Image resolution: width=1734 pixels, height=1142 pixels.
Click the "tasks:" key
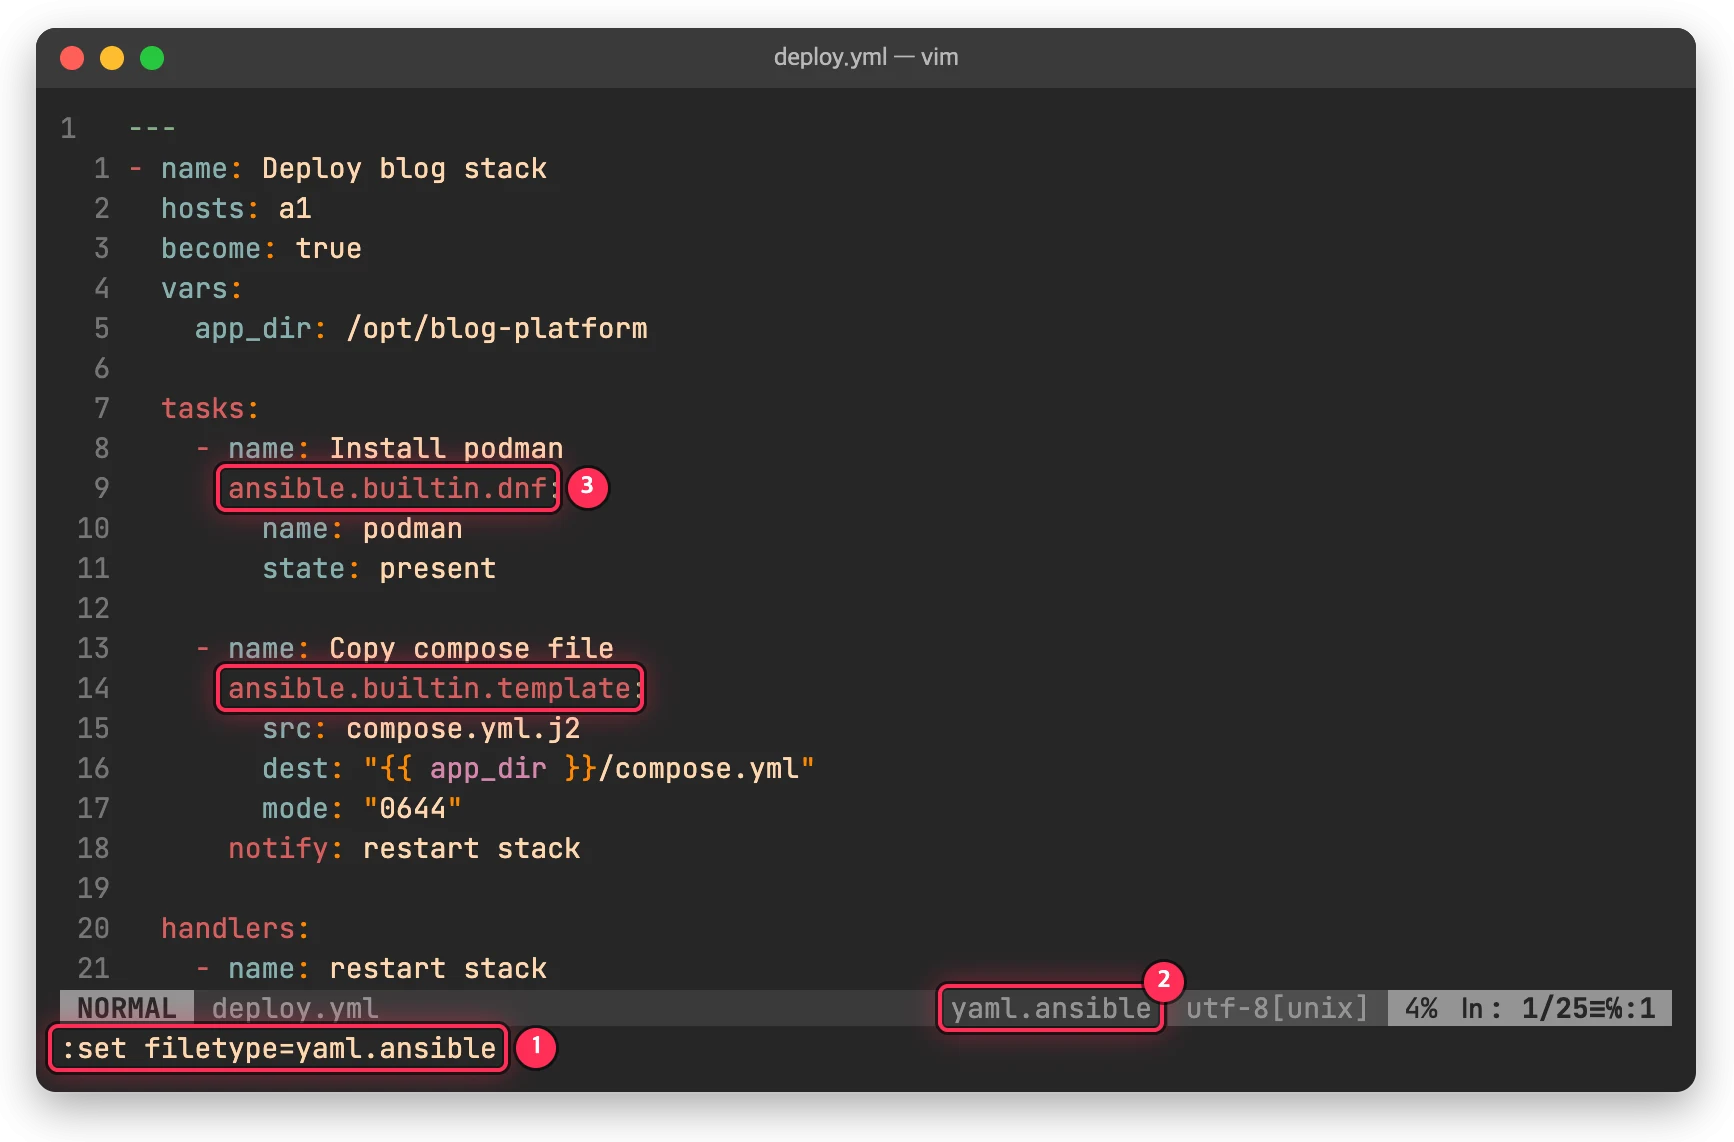pos(210,408)
